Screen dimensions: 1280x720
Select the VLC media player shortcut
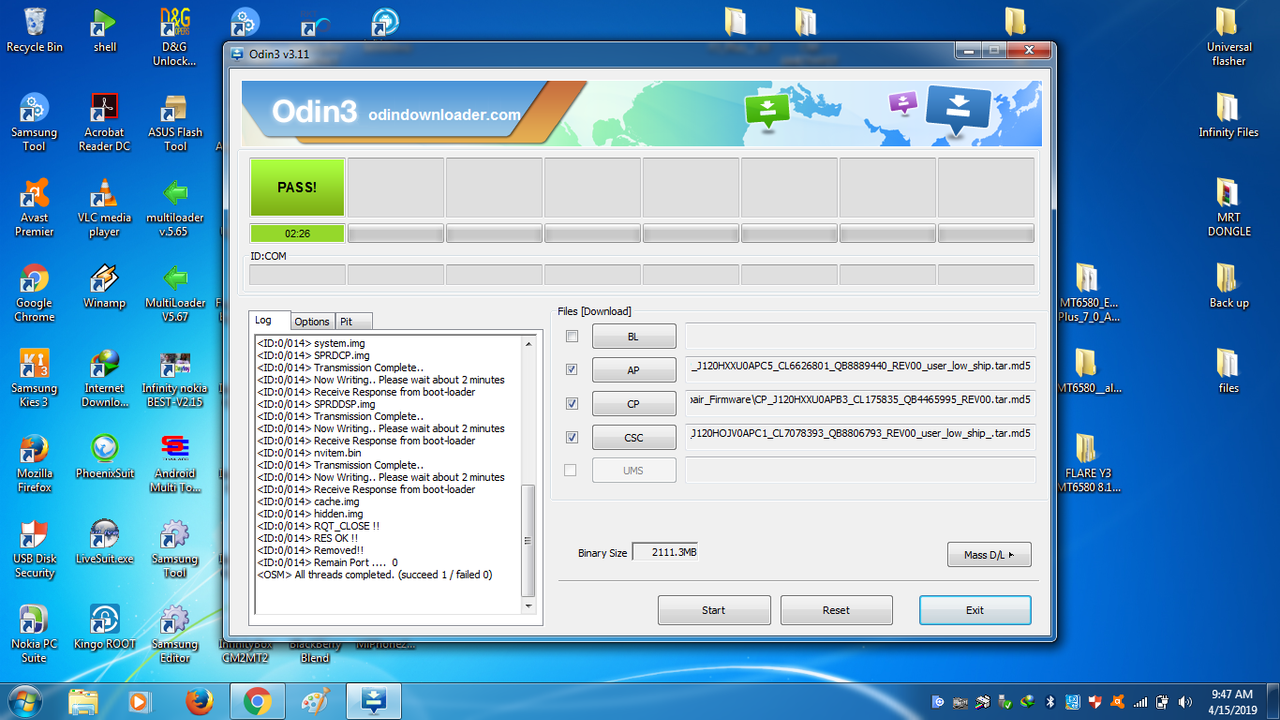(x=104, y=207)
